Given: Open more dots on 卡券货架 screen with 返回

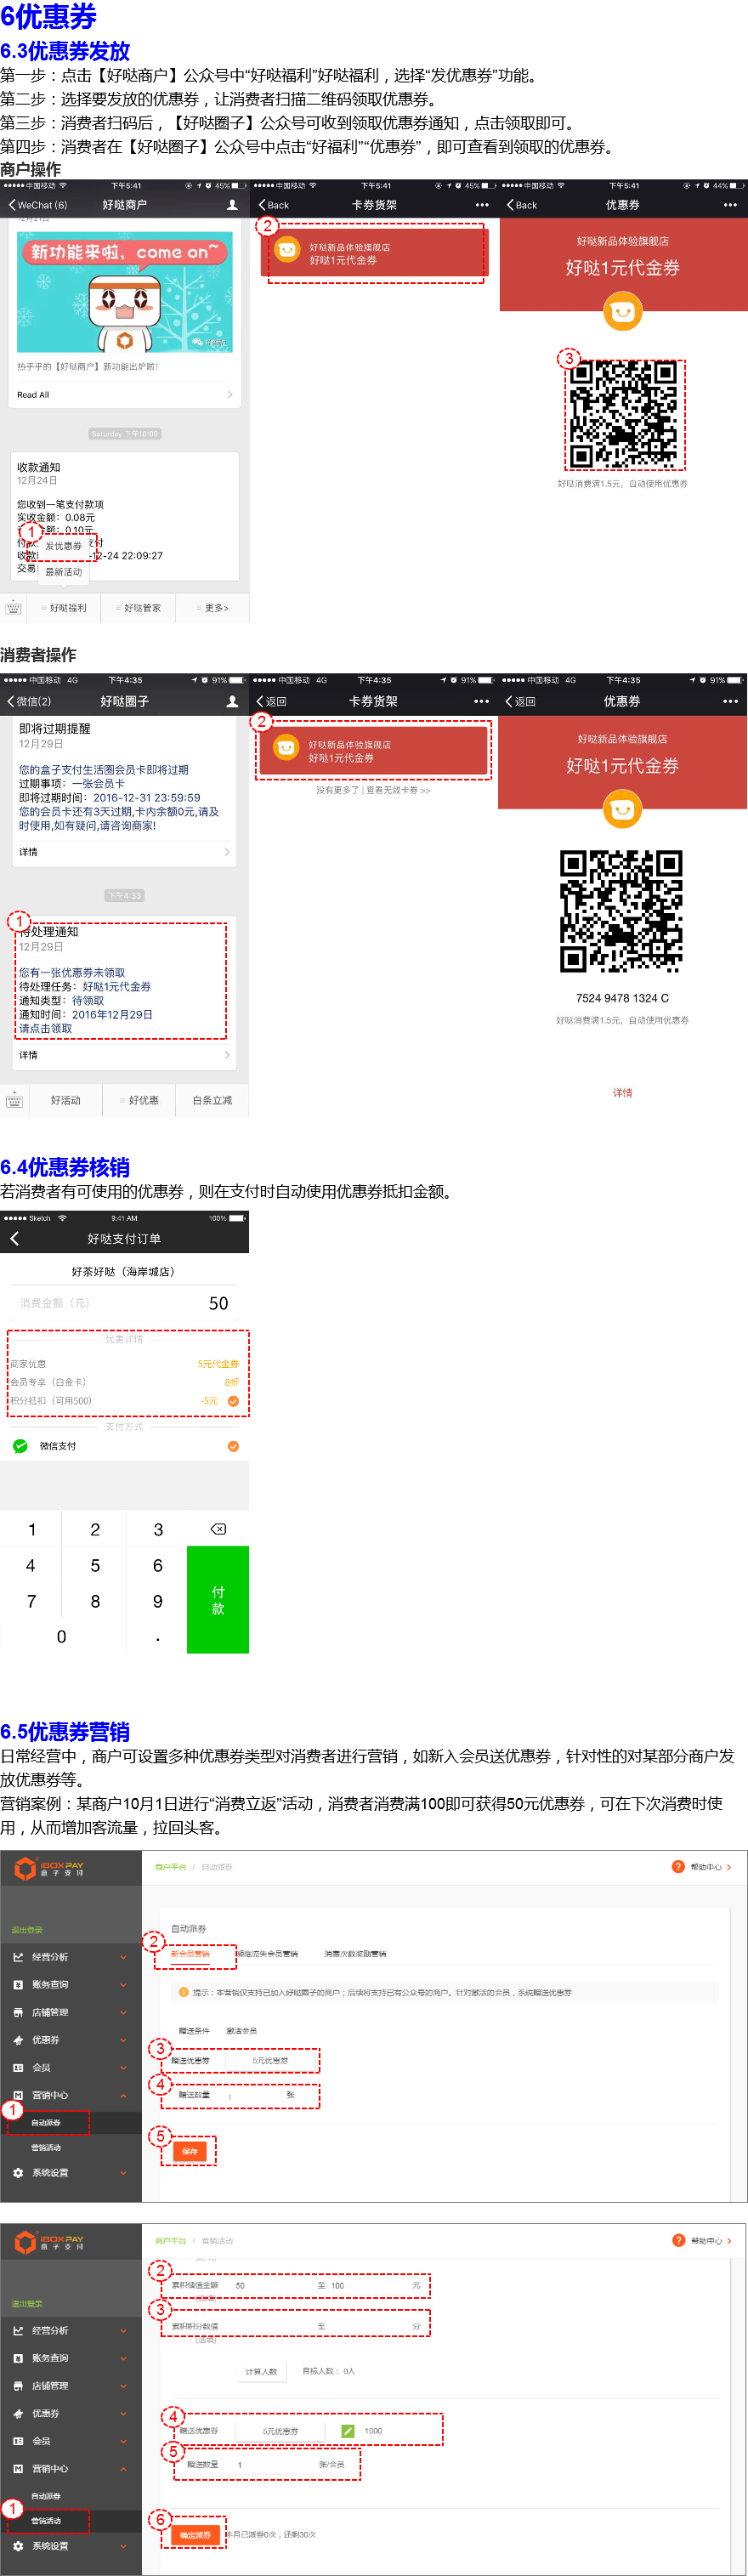Looking at the screenshot, I should 482,702.
